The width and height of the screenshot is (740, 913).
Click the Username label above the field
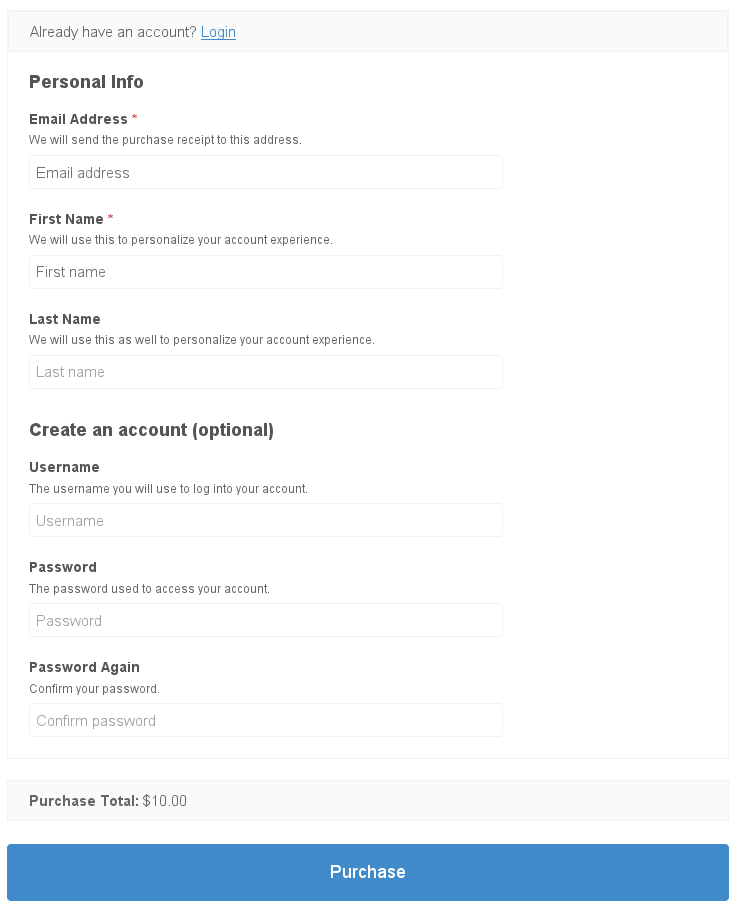point(64,467)
